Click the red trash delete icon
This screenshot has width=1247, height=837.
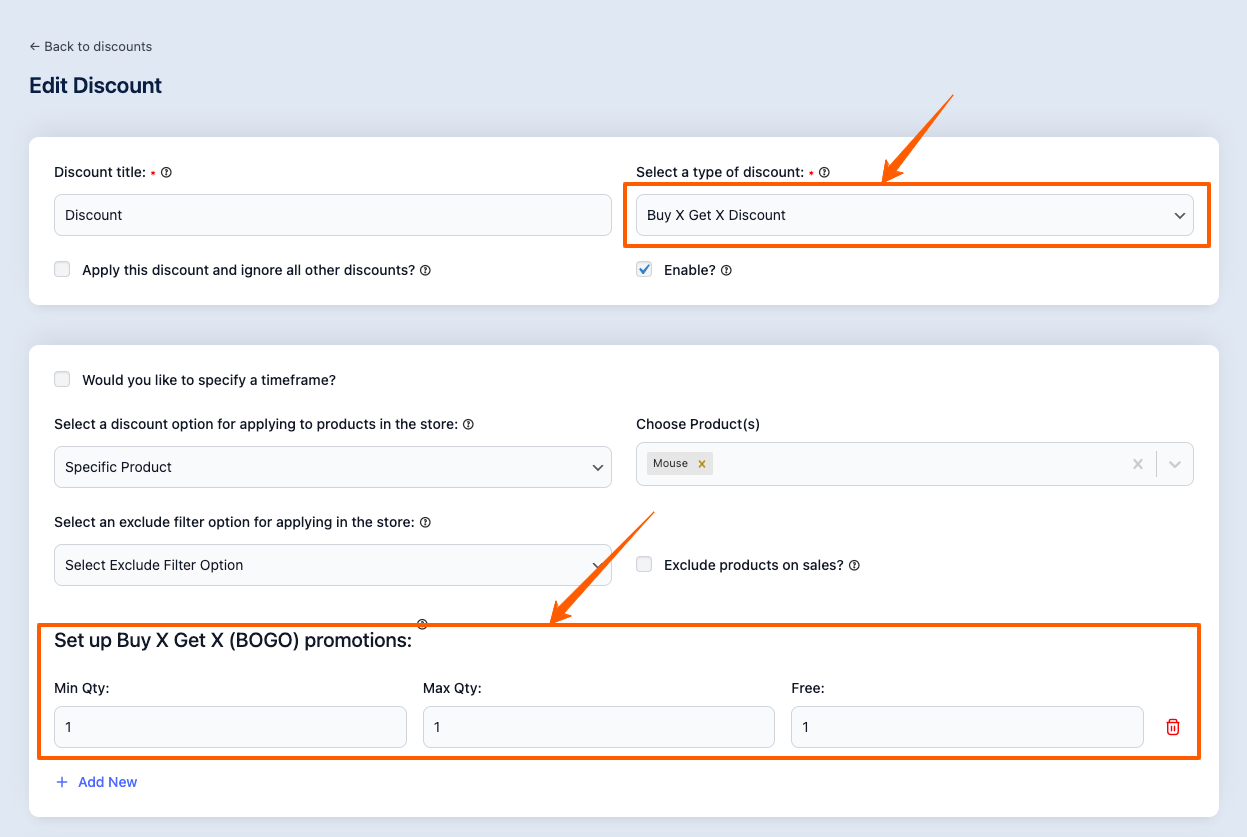click(1173, 727)
